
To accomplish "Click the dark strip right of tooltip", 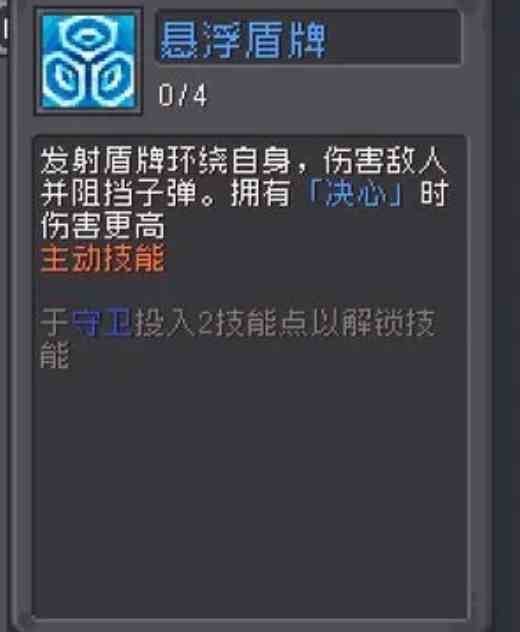I will 507,316.
